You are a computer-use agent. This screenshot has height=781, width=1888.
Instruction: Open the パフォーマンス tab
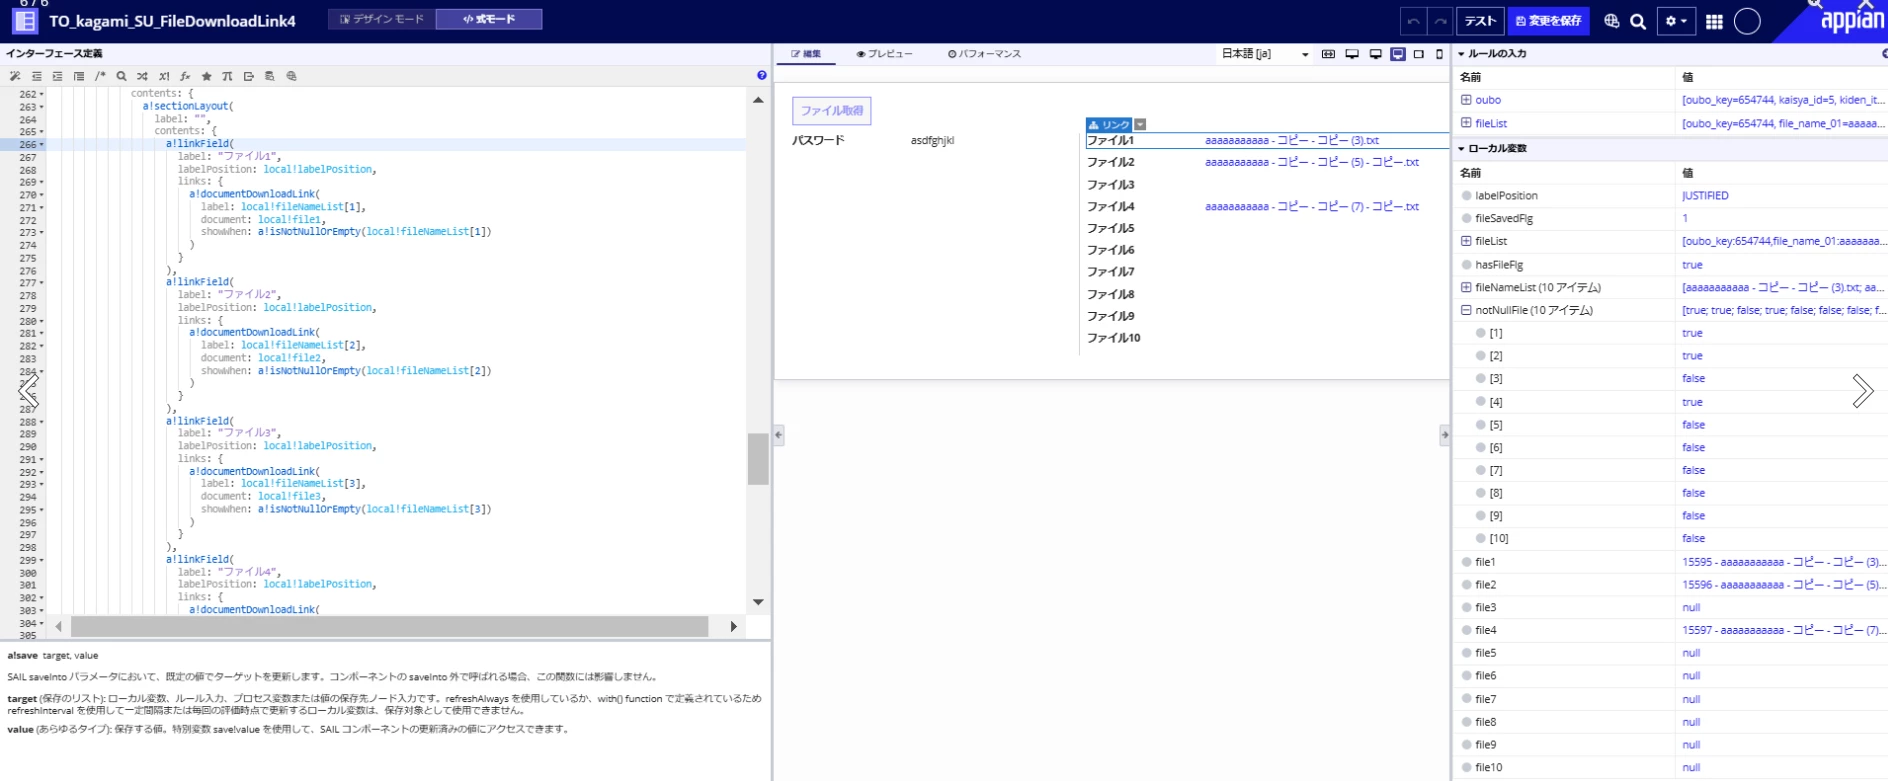(984, 54)
